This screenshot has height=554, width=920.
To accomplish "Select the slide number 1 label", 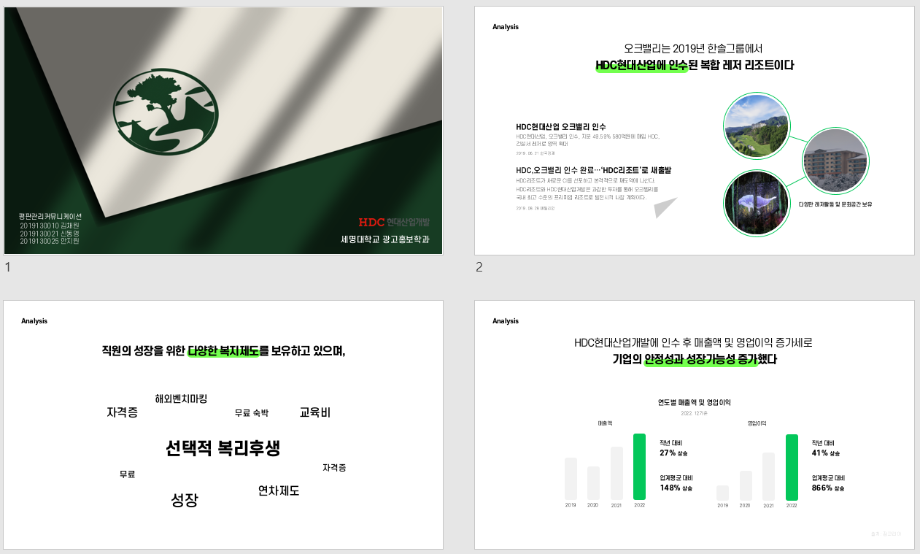I will click(8, 267).
